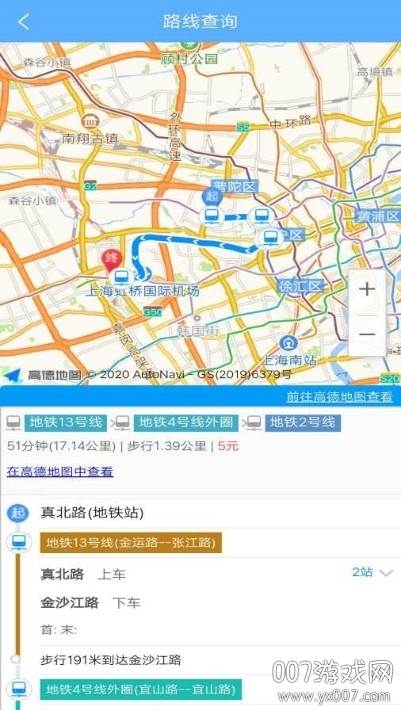This screenshot has width=401, height=710.
Task: Tap the Nanxiang Old Town landmark icon
Action: point(90,121)
